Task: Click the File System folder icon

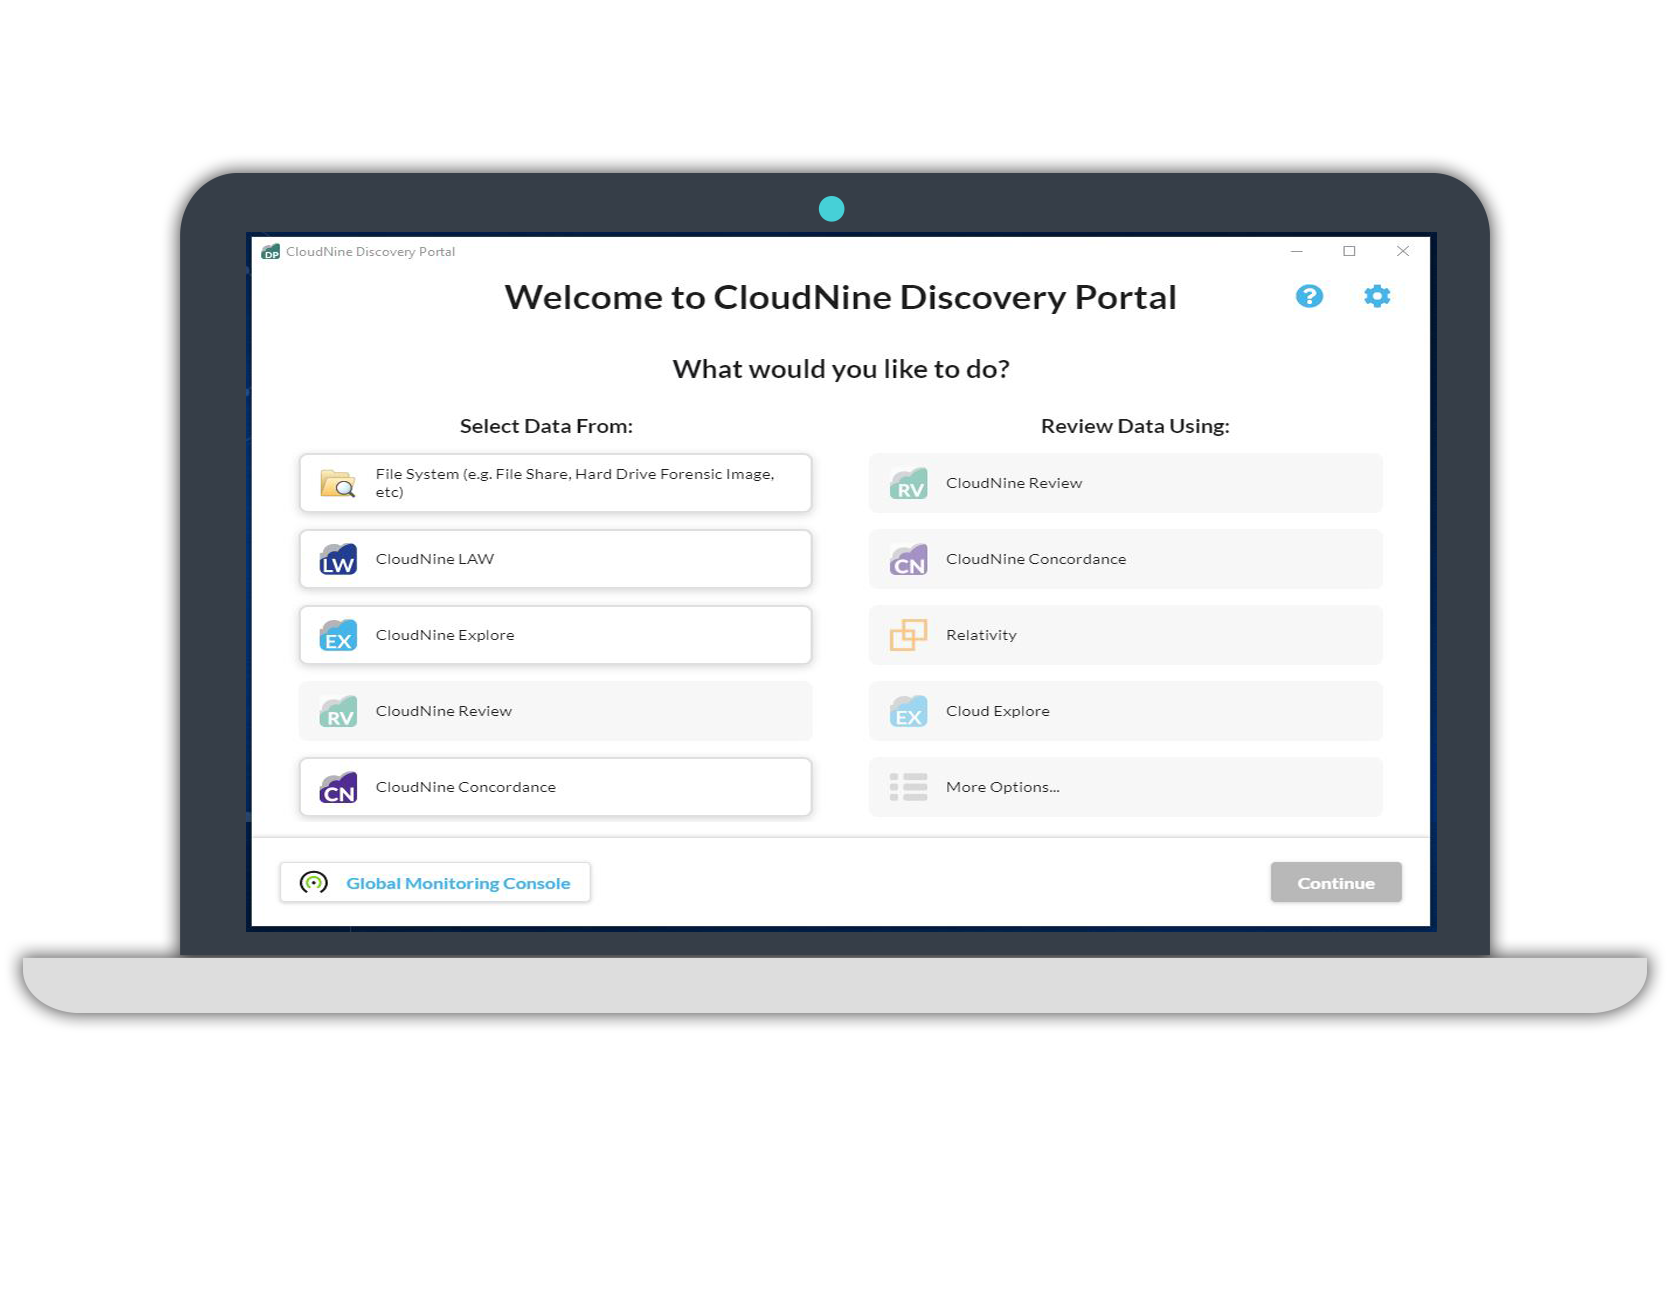Action: click(x=338, y=483)
